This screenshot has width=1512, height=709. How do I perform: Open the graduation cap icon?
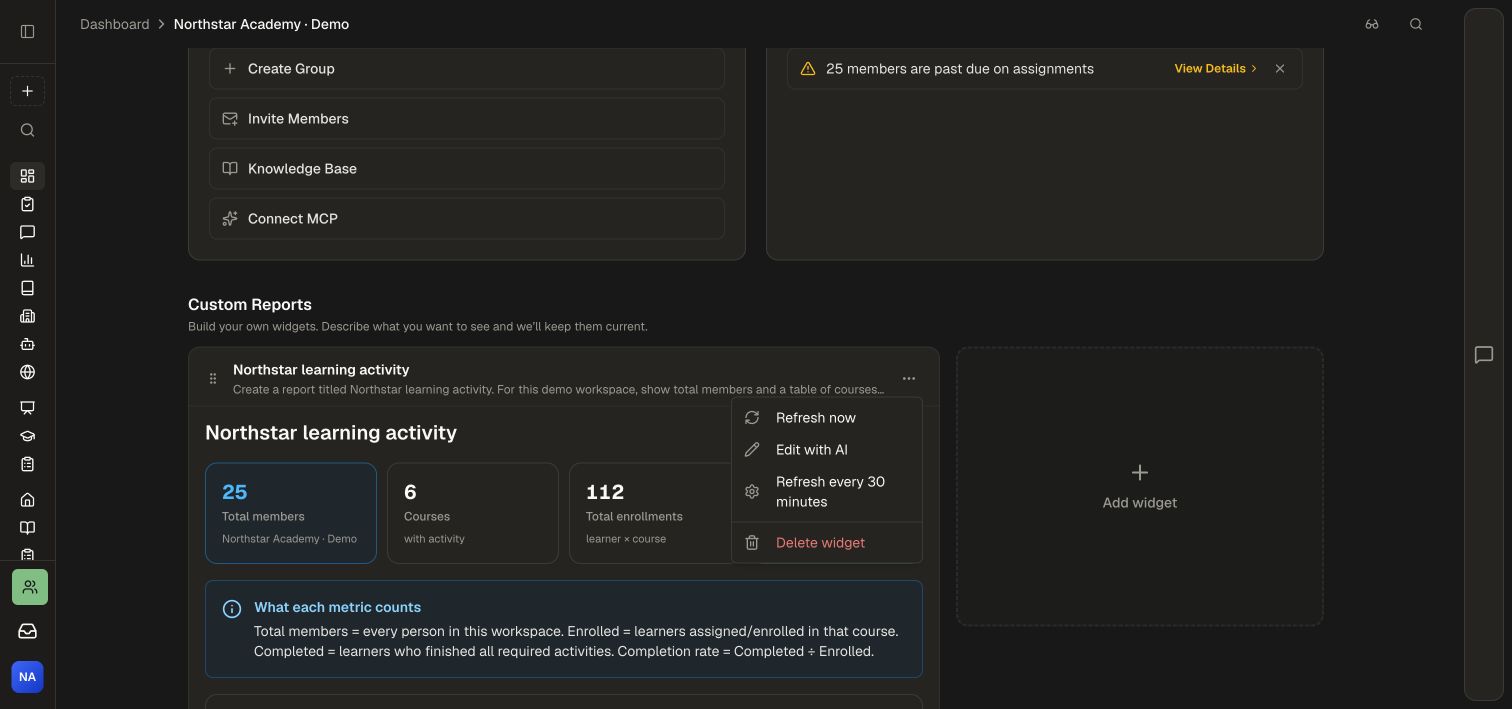click(x=27, y=436)
